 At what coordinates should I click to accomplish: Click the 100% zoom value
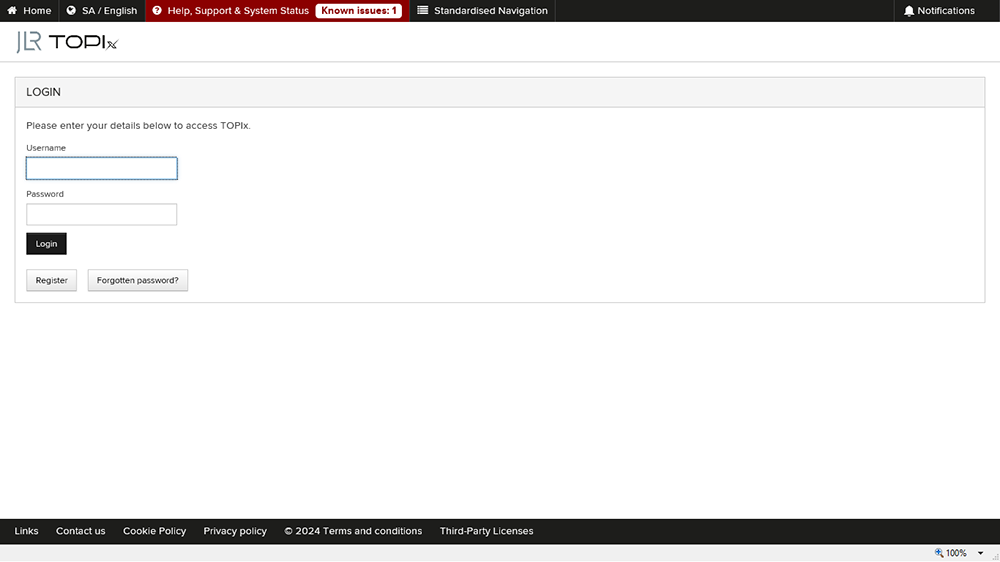coord(956,553)
